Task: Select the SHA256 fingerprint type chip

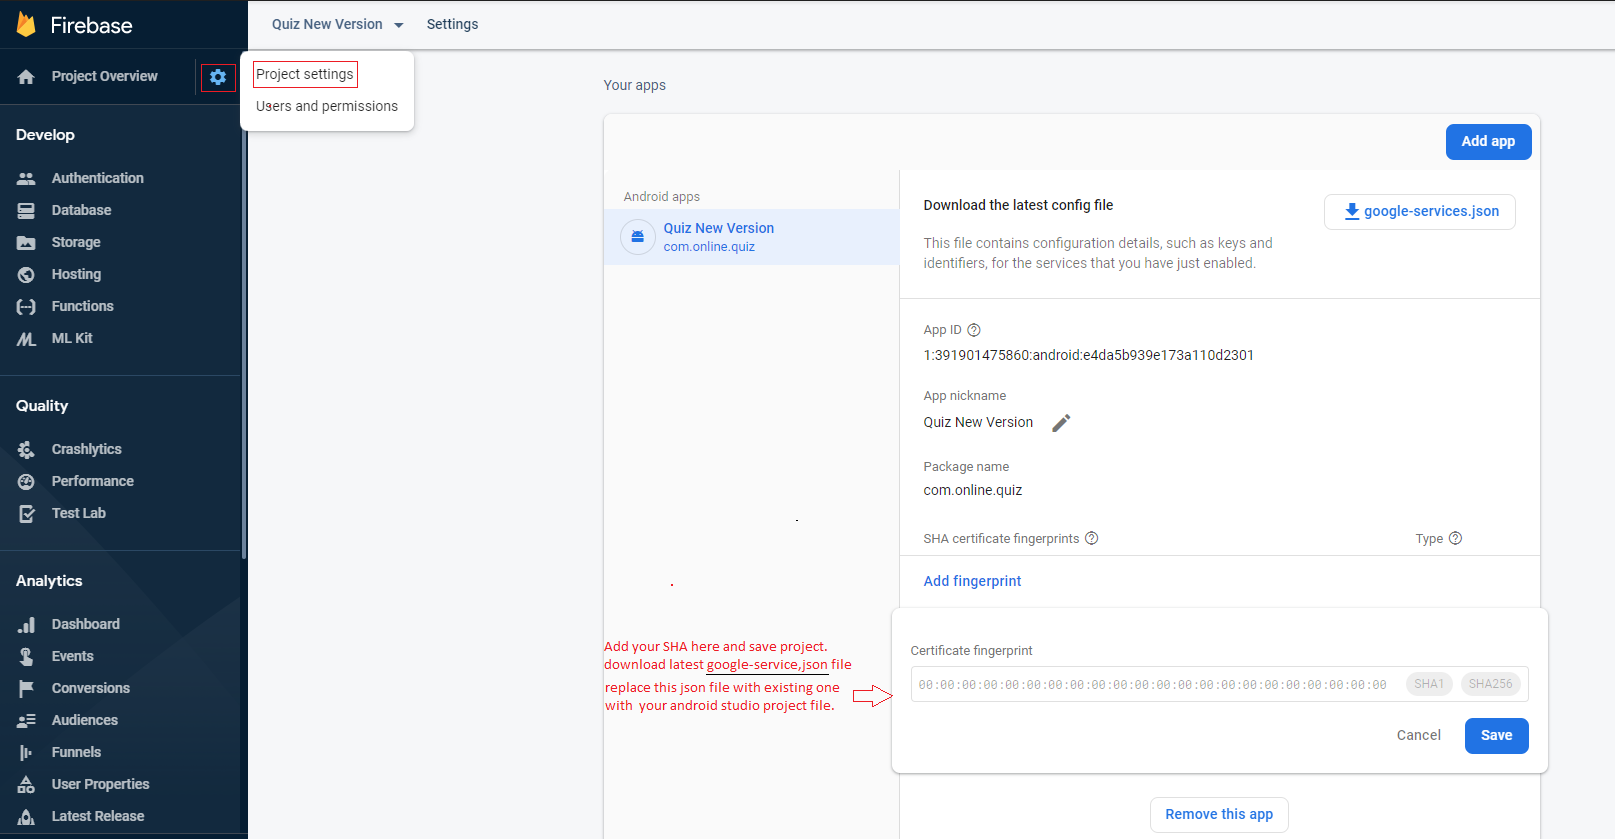Action: pyautogui.click(x=1490, y=684)
